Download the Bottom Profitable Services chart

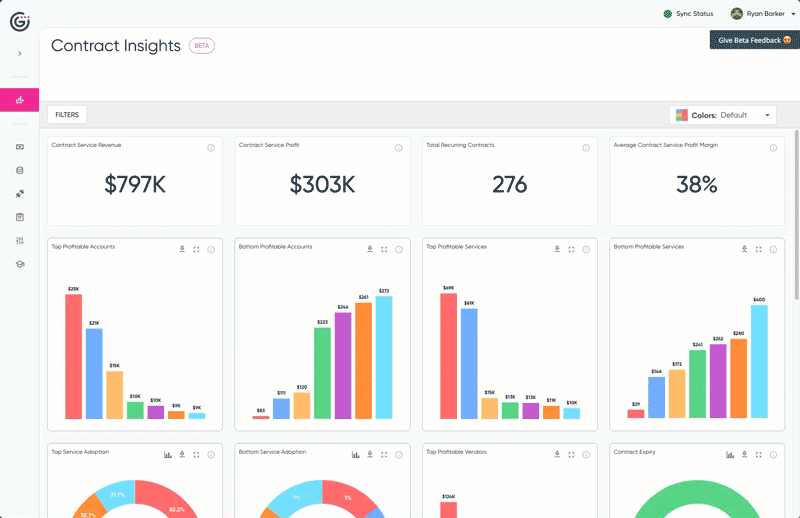(x=744, y=249)
